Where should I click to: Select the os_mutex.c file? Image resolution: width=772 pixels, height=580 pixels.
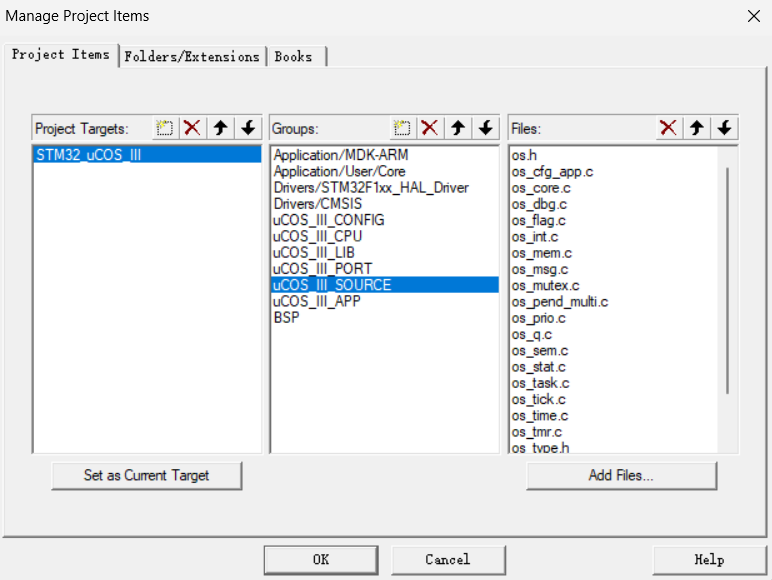click(x=613, y=285)
